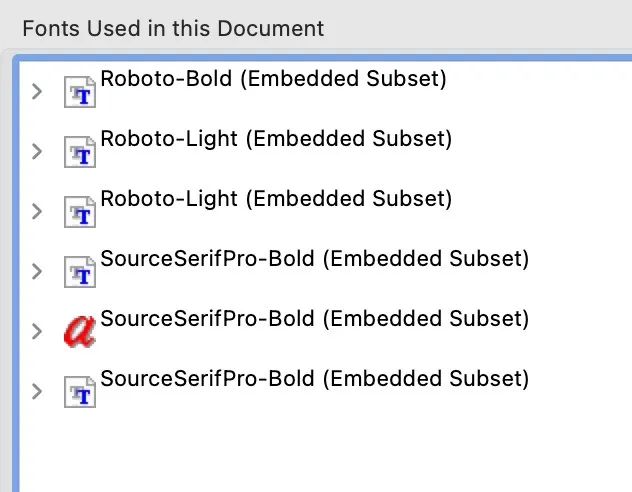Select the second Roboto-Light (Embedded Subset) label
Viewport: 632px width, 492px height.
(276, 198)
